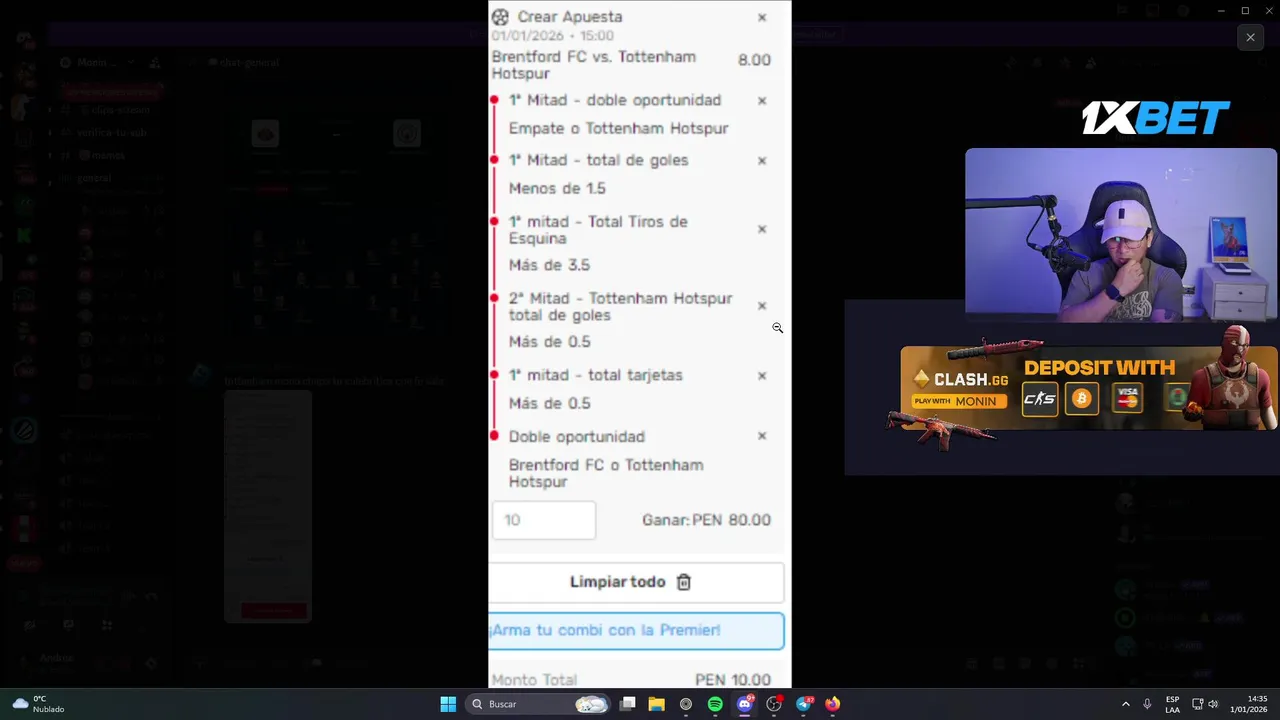Click the Ganar: PEN 80.00 text
Screen dimensions: 1280x720
coord(706,520)
